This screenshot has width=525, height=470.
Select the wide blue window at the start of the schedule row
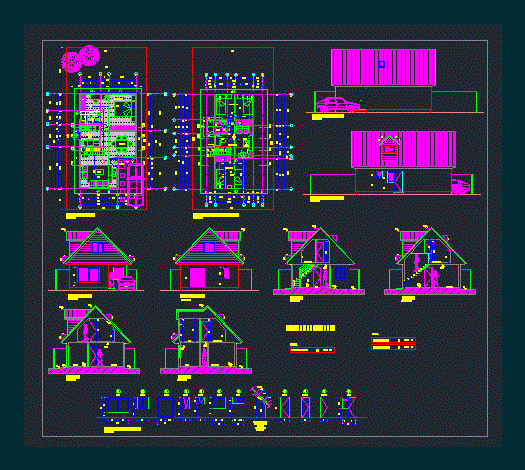click(117, 405)
